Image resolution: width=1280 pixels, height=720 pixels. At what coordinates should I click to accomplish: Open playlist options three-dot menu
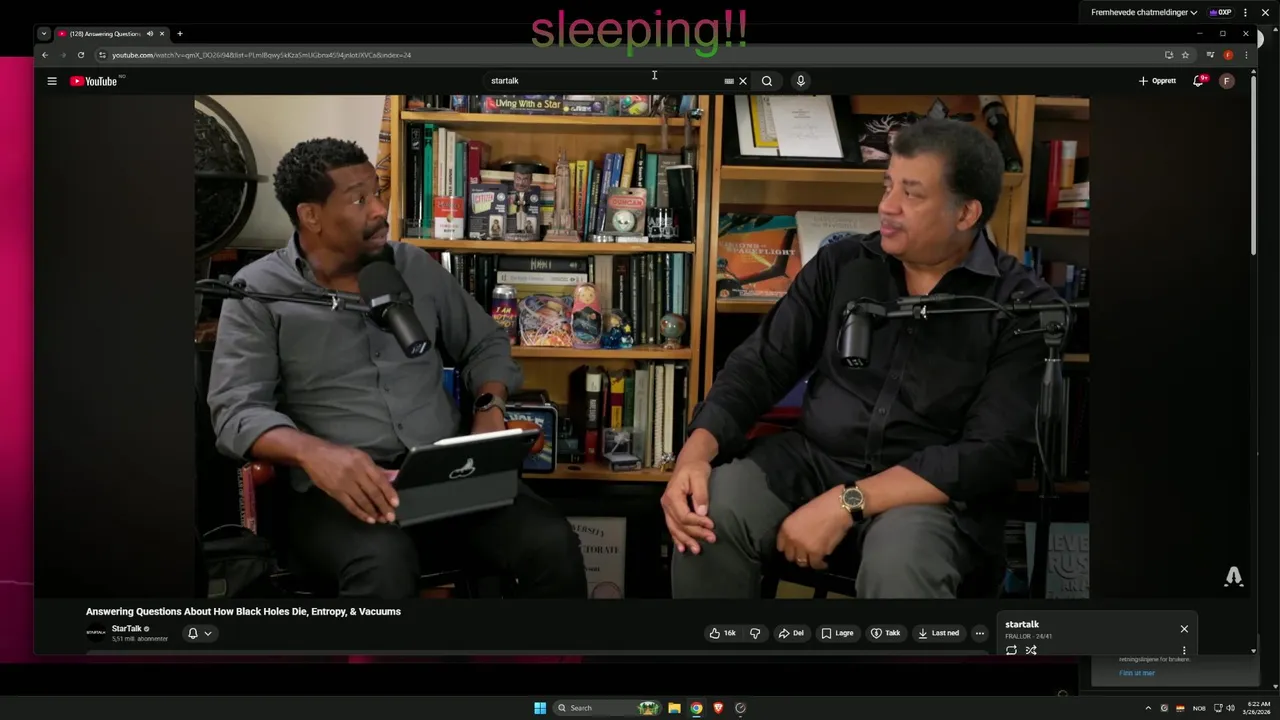pyautogui.click(x=1184, y=650)
